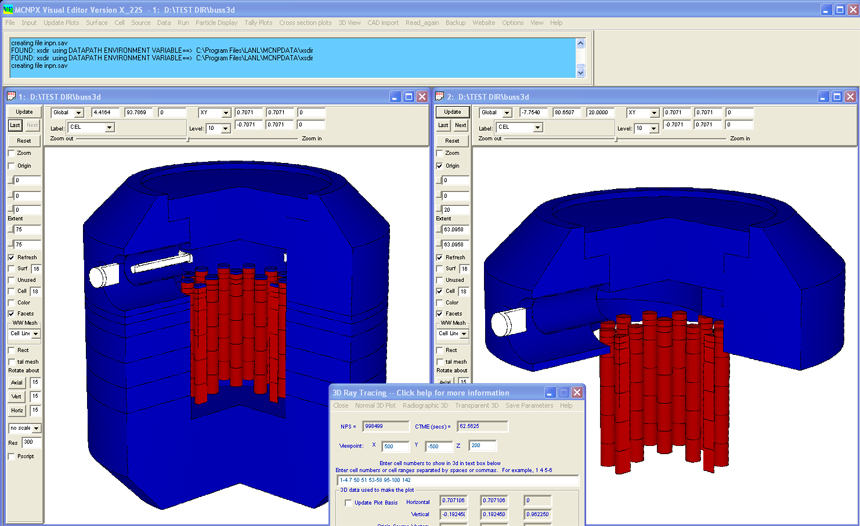
Task: Click zoom slider handle in window 1
Action: [188, 139]
